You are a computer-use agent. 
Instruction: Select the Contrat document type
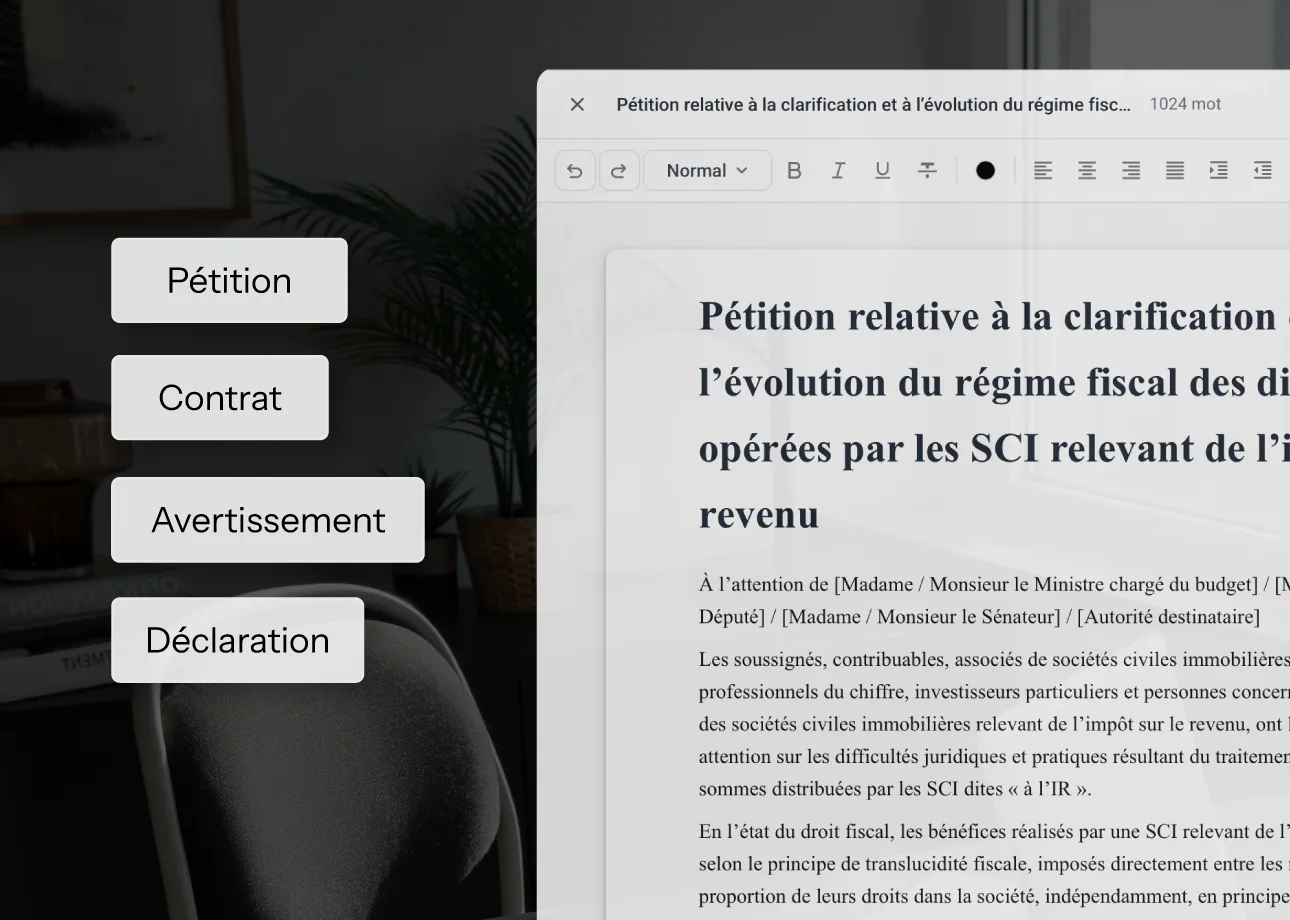[220, 397]
